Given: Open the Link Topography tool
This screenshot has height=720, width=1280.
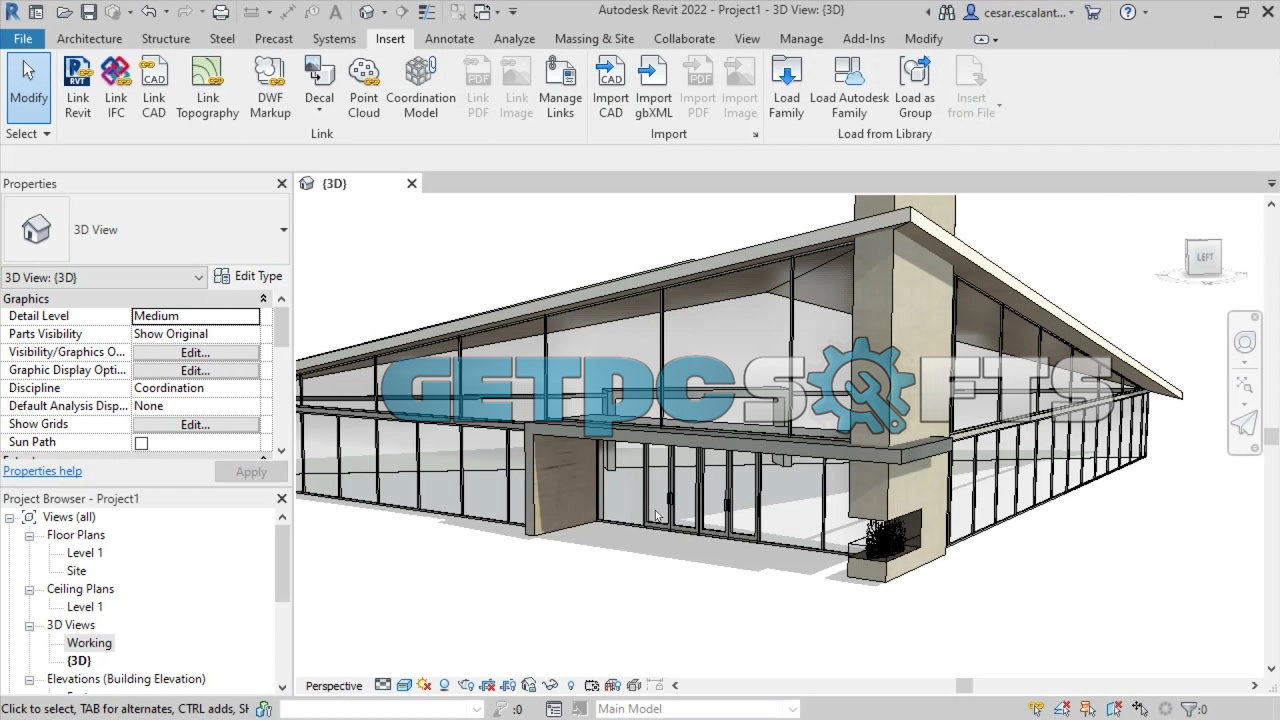Looking at the screenshot, I should 208,88.
